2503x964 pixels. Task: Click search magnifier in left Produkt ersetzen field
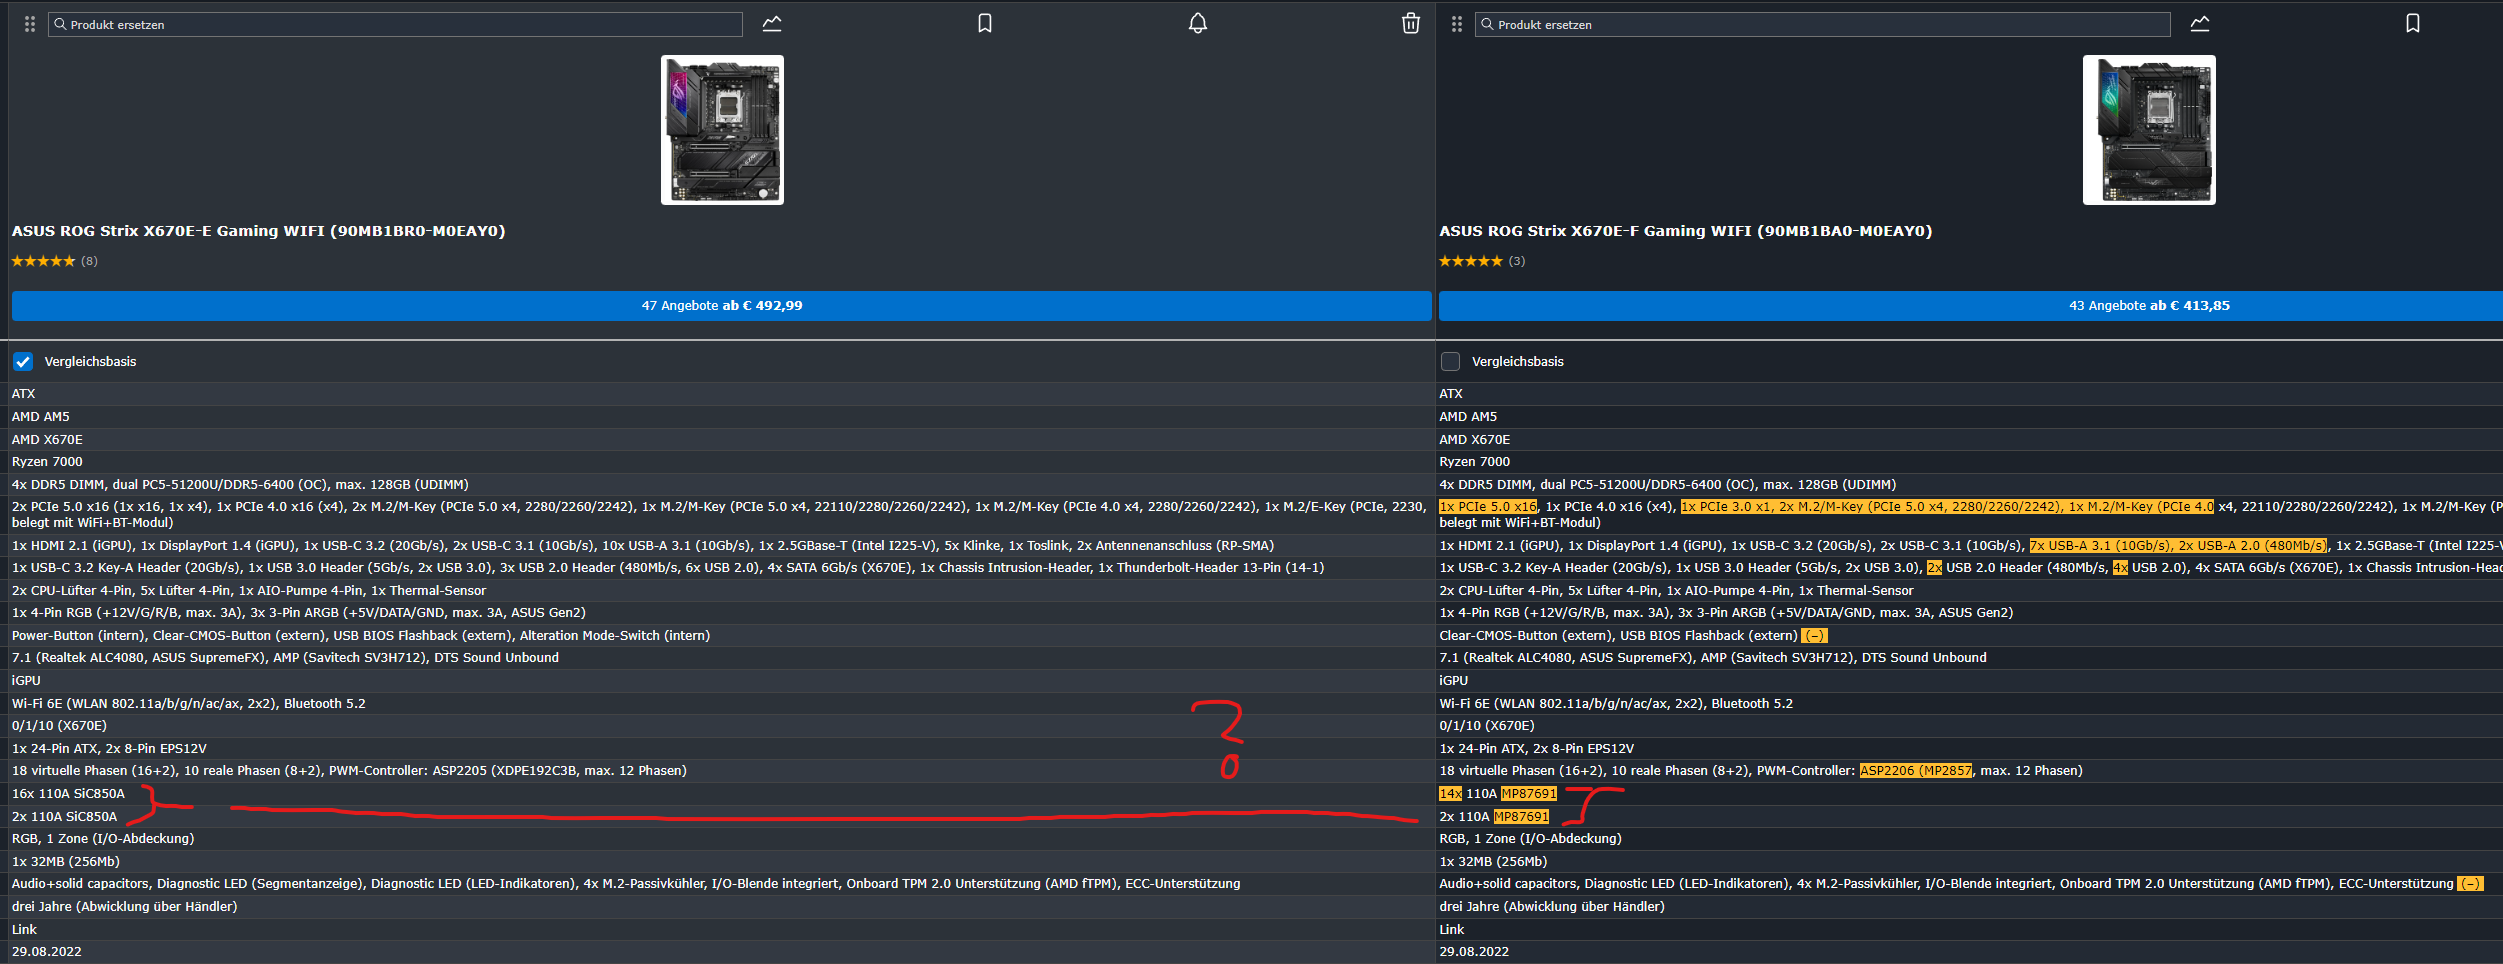61,24
